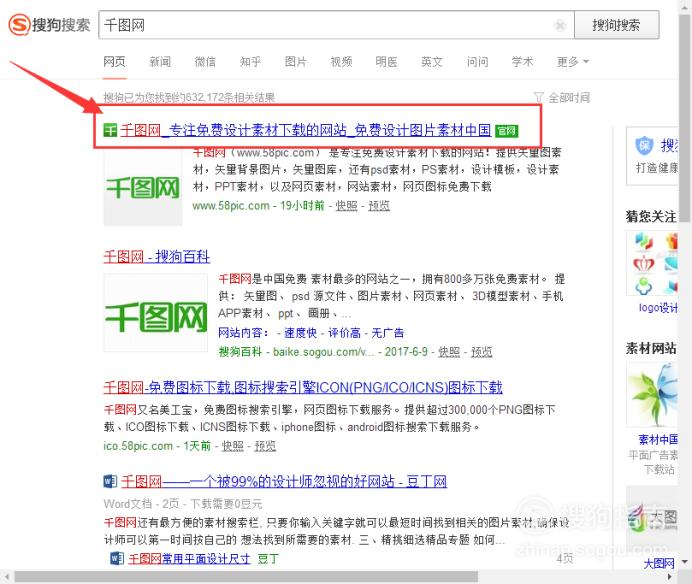This screenshot has height=584, width=692.
Task: Click the horizontal scrollbar right arrow
Action: point(669,576)
